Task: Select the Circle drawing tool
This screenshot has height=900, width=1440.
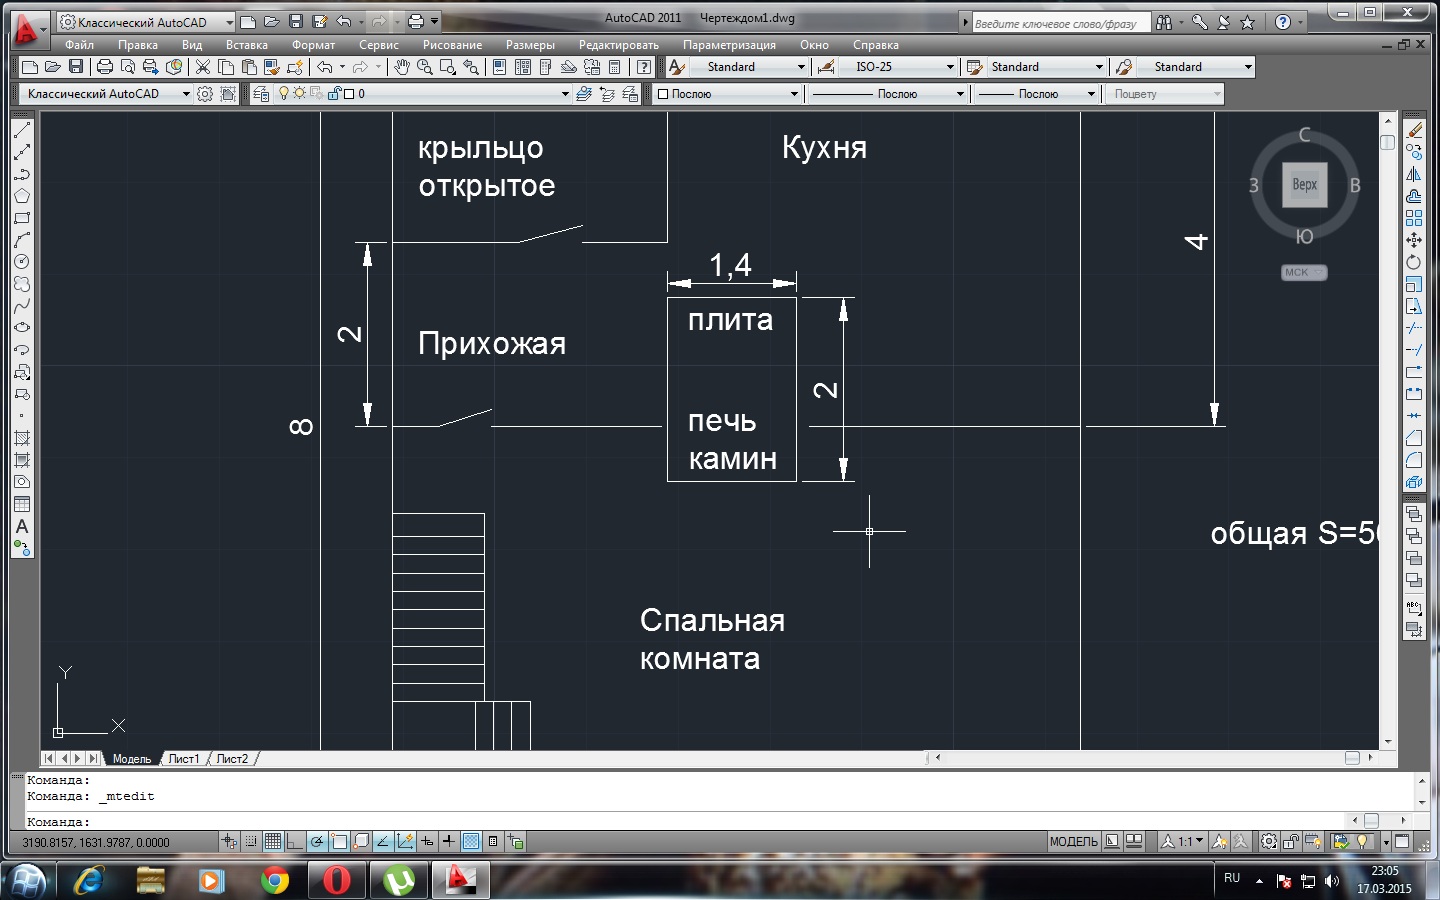Action: [22, 262]
